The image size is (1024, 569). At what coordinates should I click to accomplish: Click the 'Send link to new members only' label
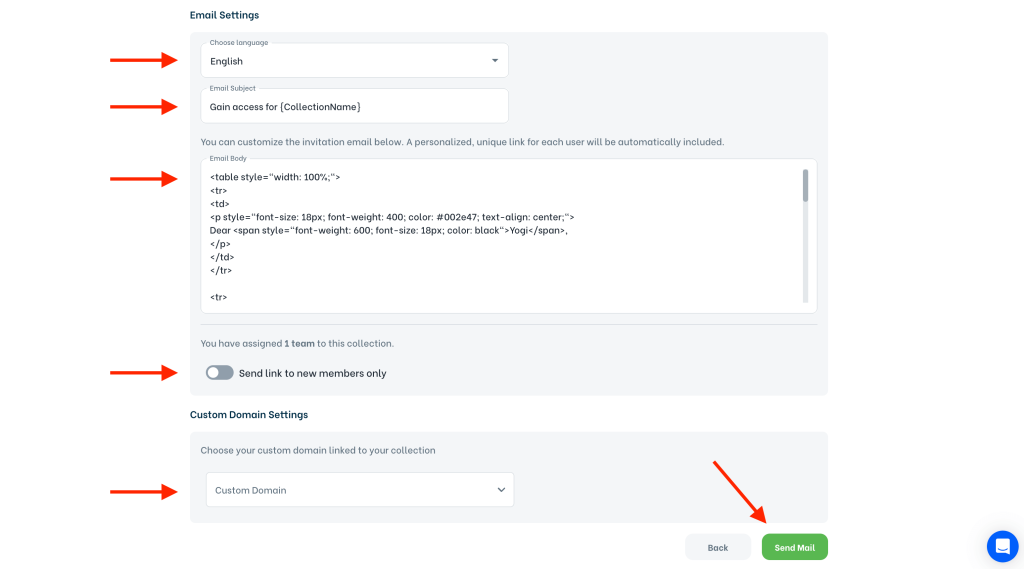(312, 373)
